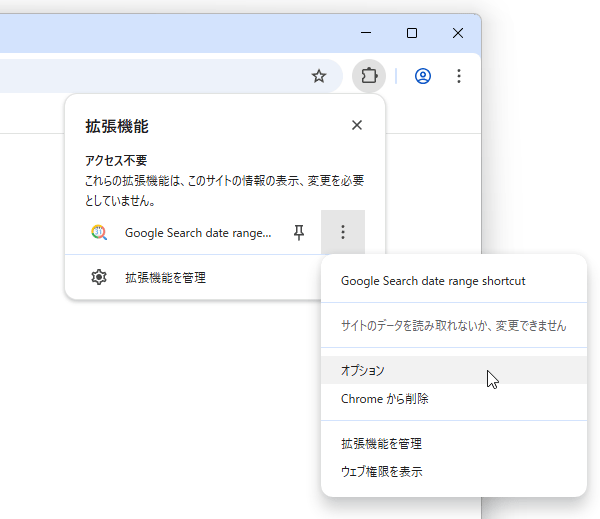Viewport: 600px width, 519px height.
Task: Select オプション from the context menu
Action: [454, 370]
